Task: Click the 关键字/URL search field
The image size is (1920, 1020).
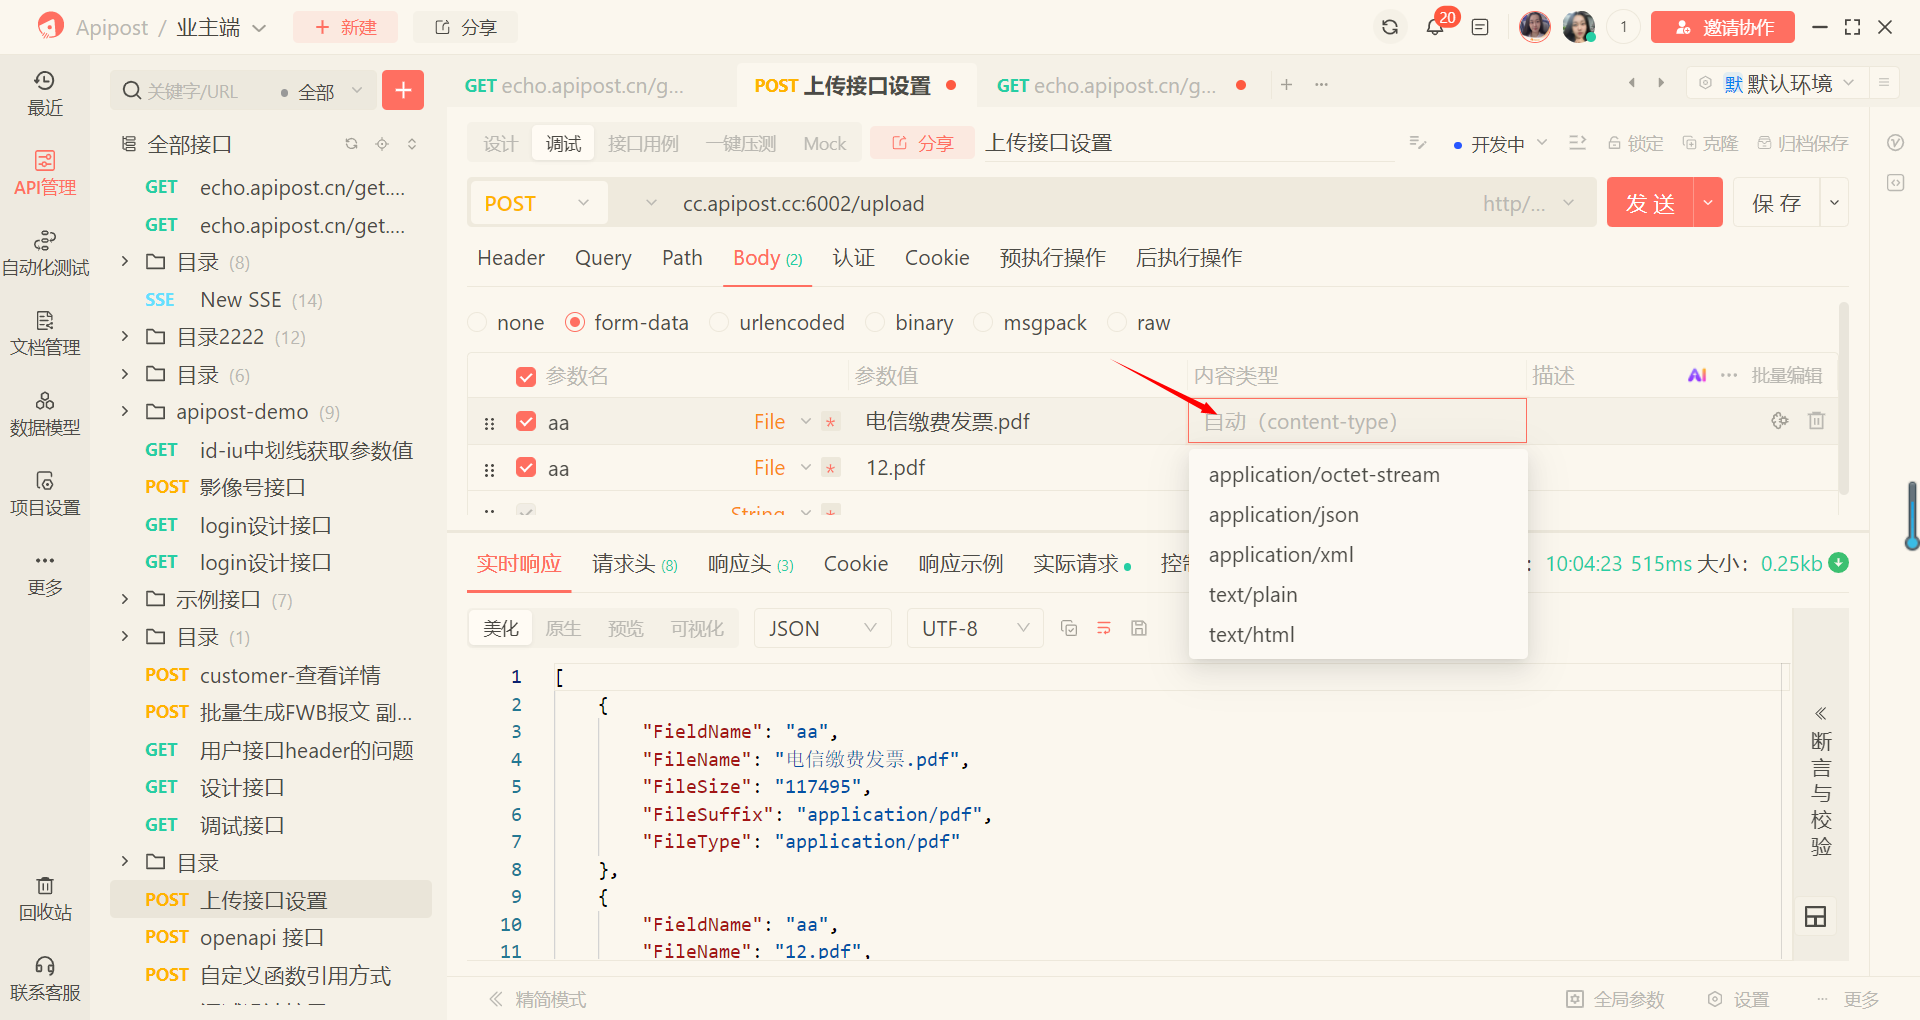Action: (x=195, y=91)
